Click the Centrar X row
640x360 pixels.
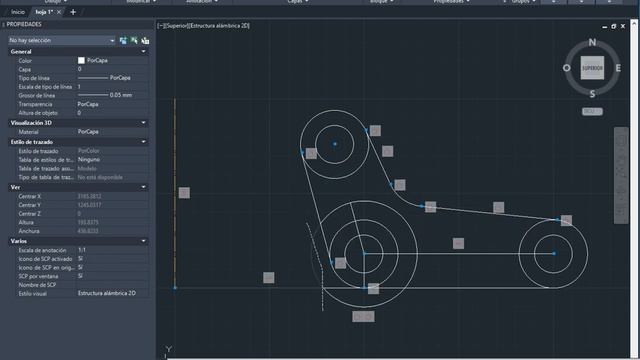[82, 196]
